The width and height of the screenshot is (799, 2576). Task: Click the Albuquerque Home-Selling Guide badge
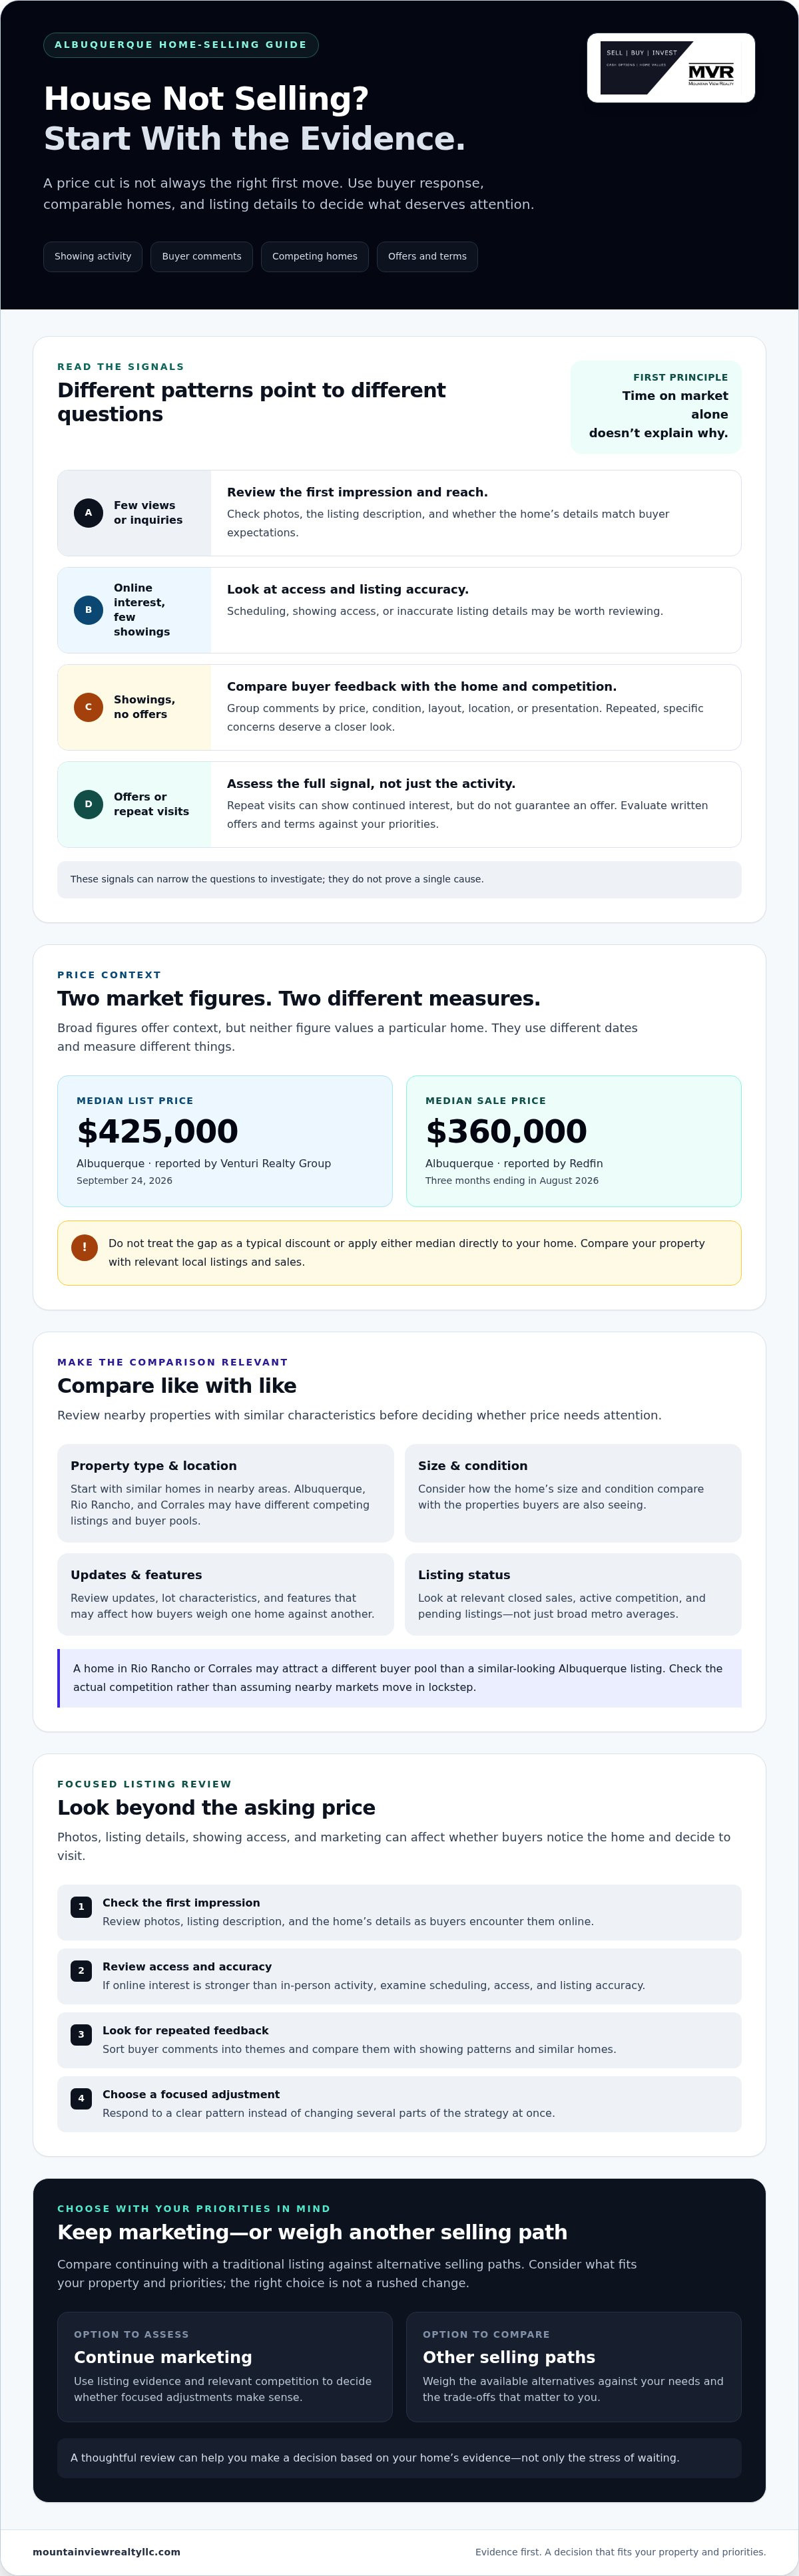(181, 45)
